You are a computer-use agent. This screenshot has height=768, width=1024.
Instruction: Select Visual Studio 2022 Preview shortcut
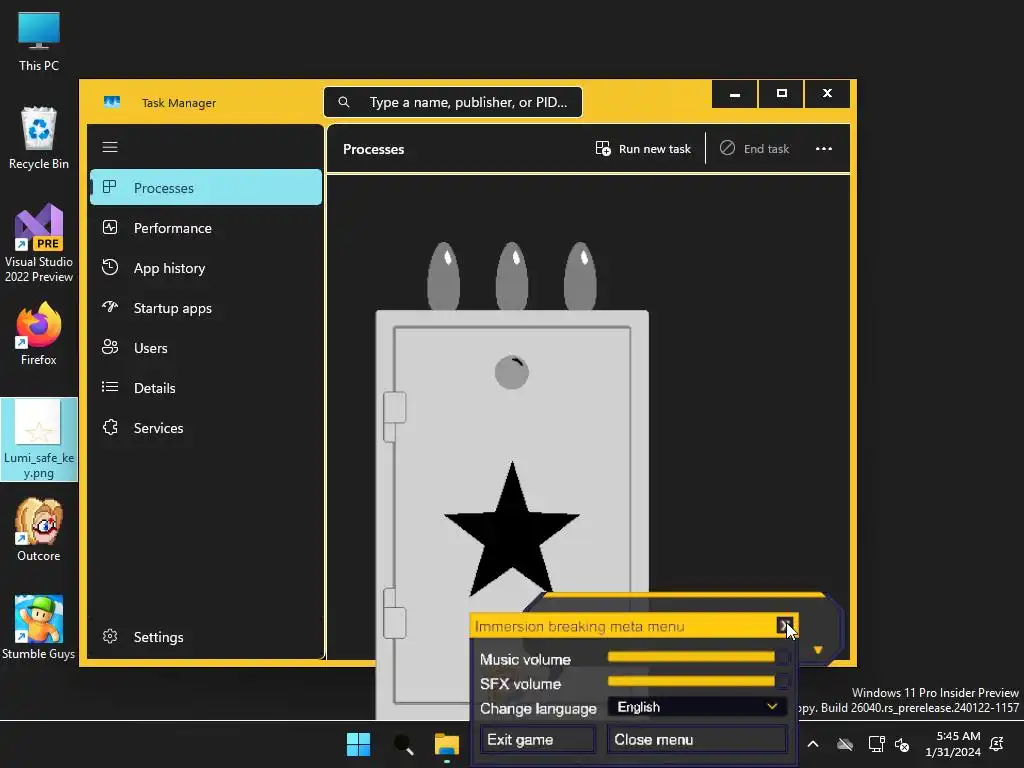pos(39,243)
